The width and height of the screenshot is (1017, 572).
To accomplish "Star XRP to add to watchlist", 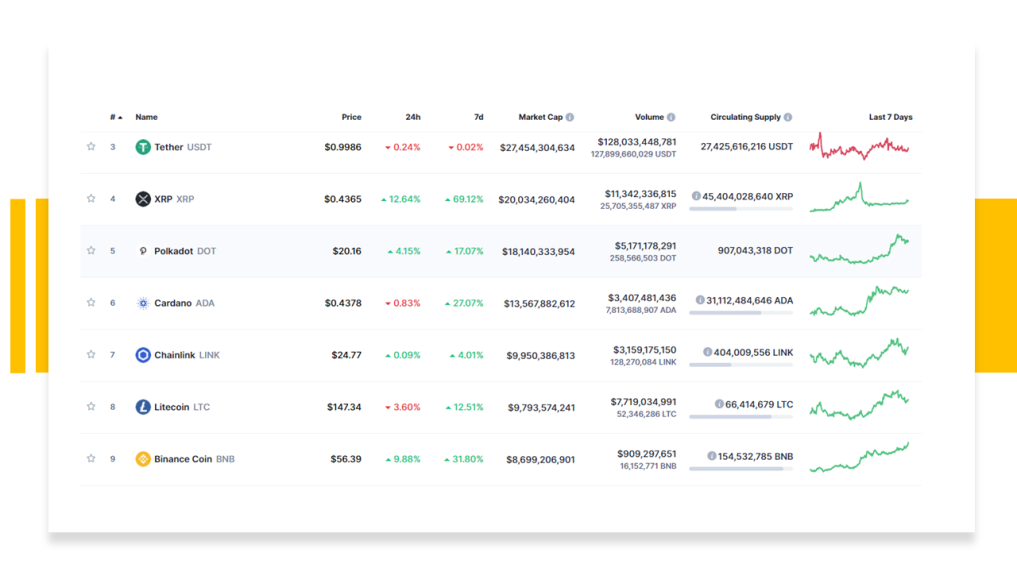I will (91, 198).
